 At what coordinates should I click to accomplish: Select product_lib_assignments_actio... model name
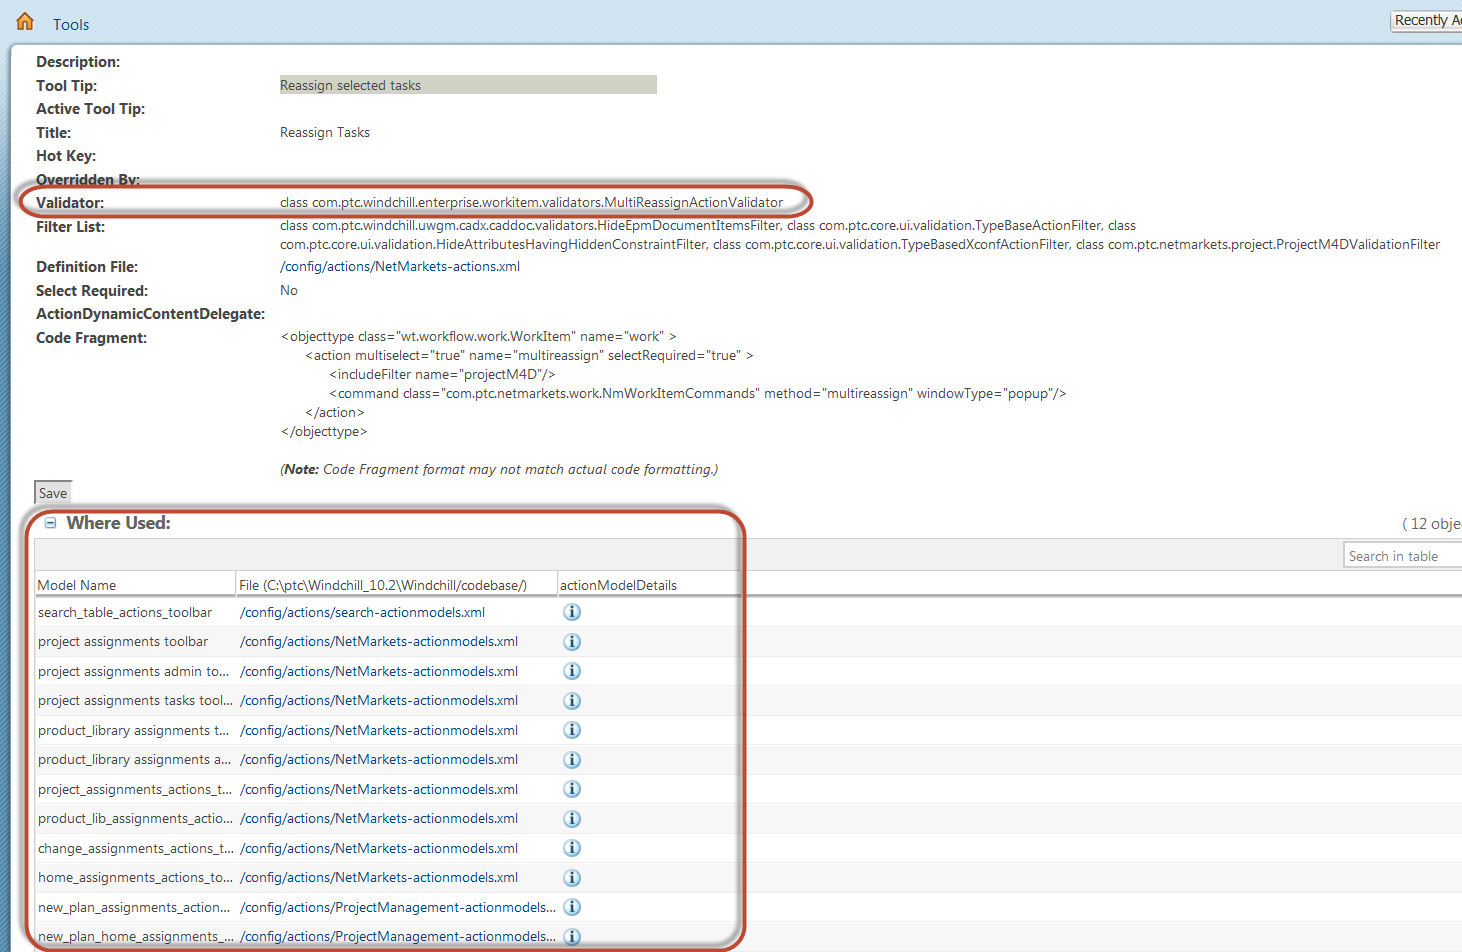point(135,818)
